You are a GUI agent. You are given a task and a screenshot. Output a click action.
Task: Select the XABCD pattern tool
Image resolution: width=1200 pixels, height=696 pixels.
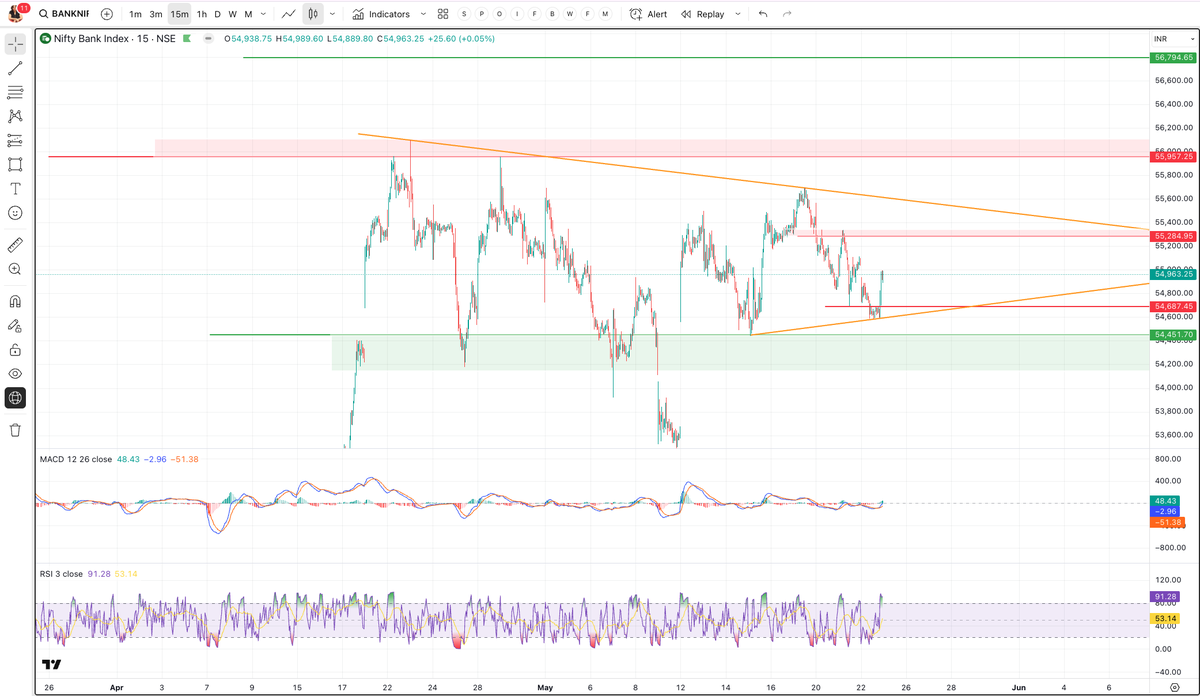(x=15, y=116)
